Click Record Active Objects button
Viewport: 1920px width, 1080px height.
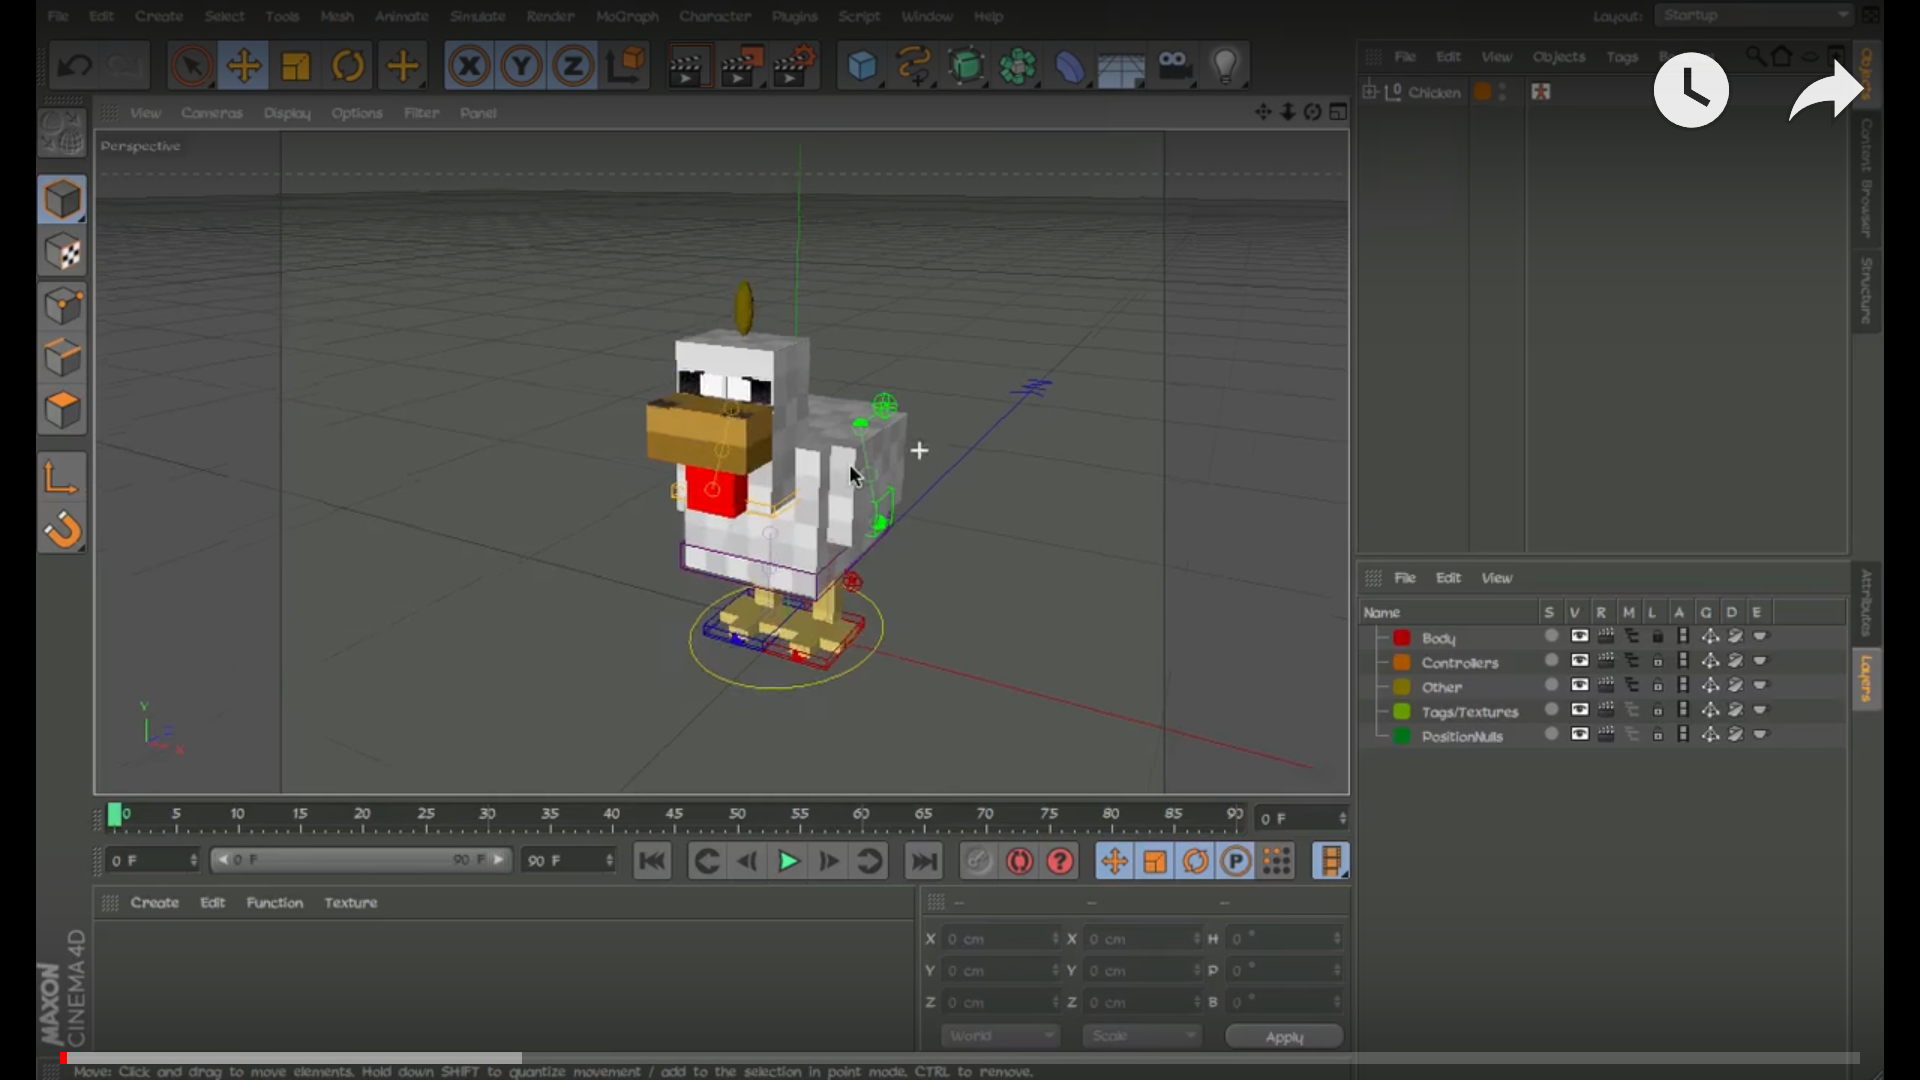click(x=978, y=861)
